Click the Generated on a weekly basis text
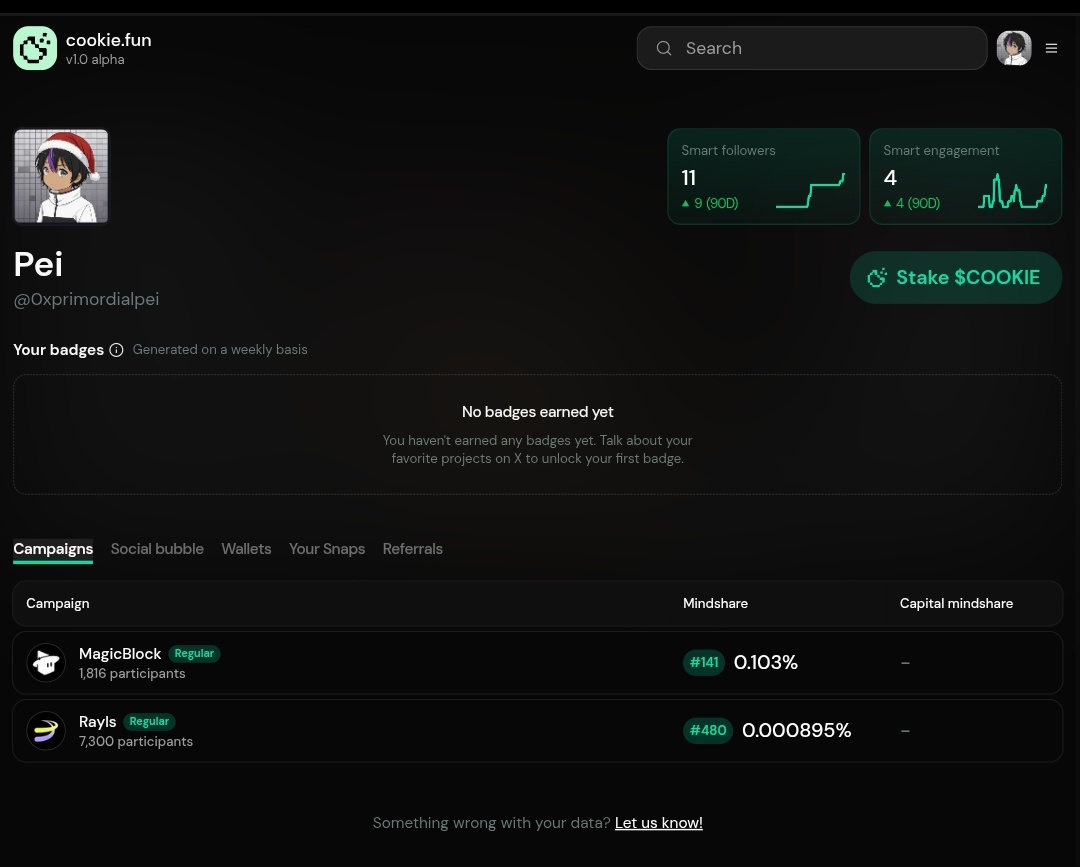This screenshot has width=1080, height=867. (x=220, y=350)
